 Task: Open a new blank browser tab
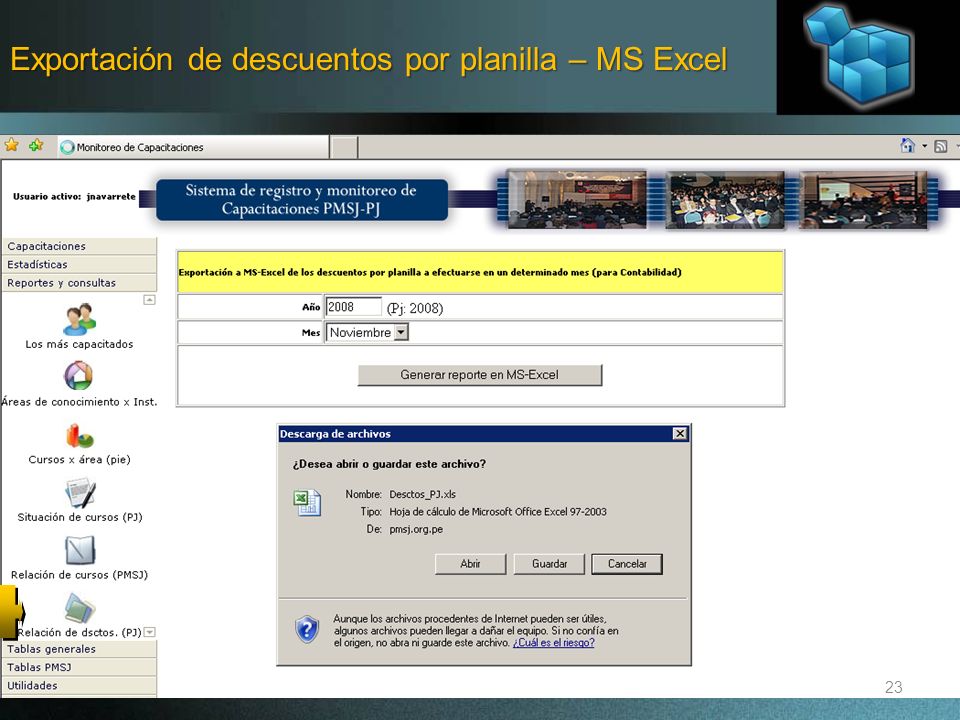pos(344,148)
